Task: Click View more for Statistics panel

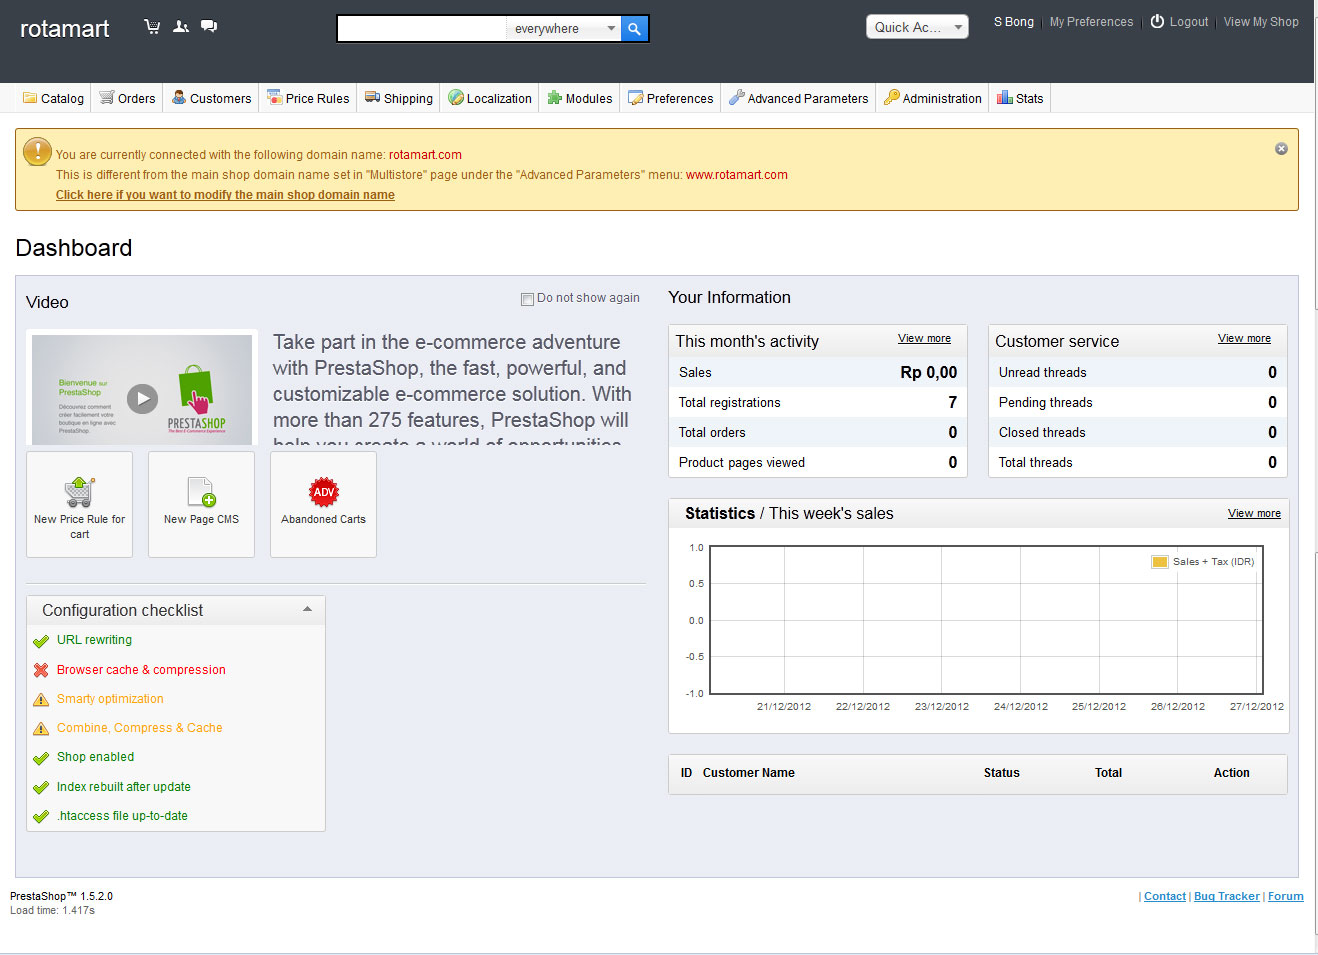Action: pyautogui.click(x=1254, y=514)
